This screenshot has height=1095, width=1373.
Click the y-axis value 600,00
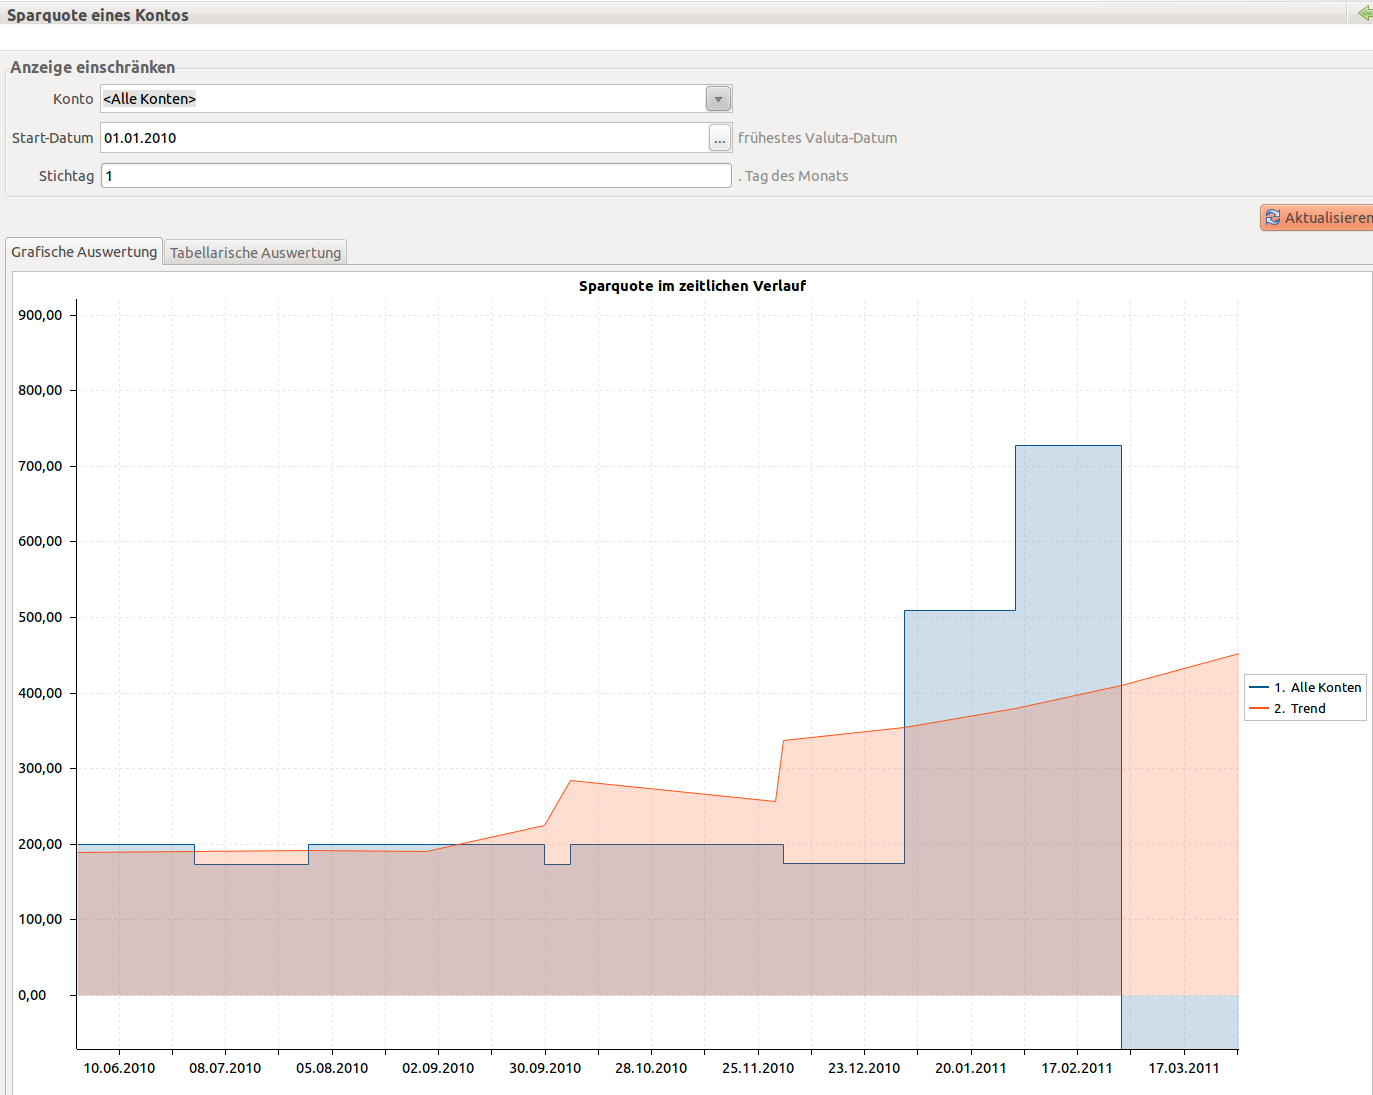click(x=40, y=541)
